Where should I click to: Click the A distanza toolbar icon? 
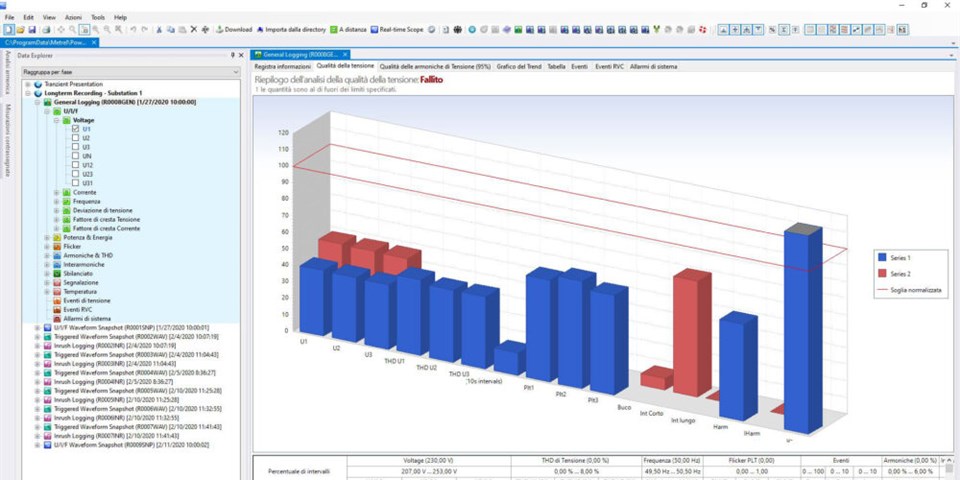point(346,30)
